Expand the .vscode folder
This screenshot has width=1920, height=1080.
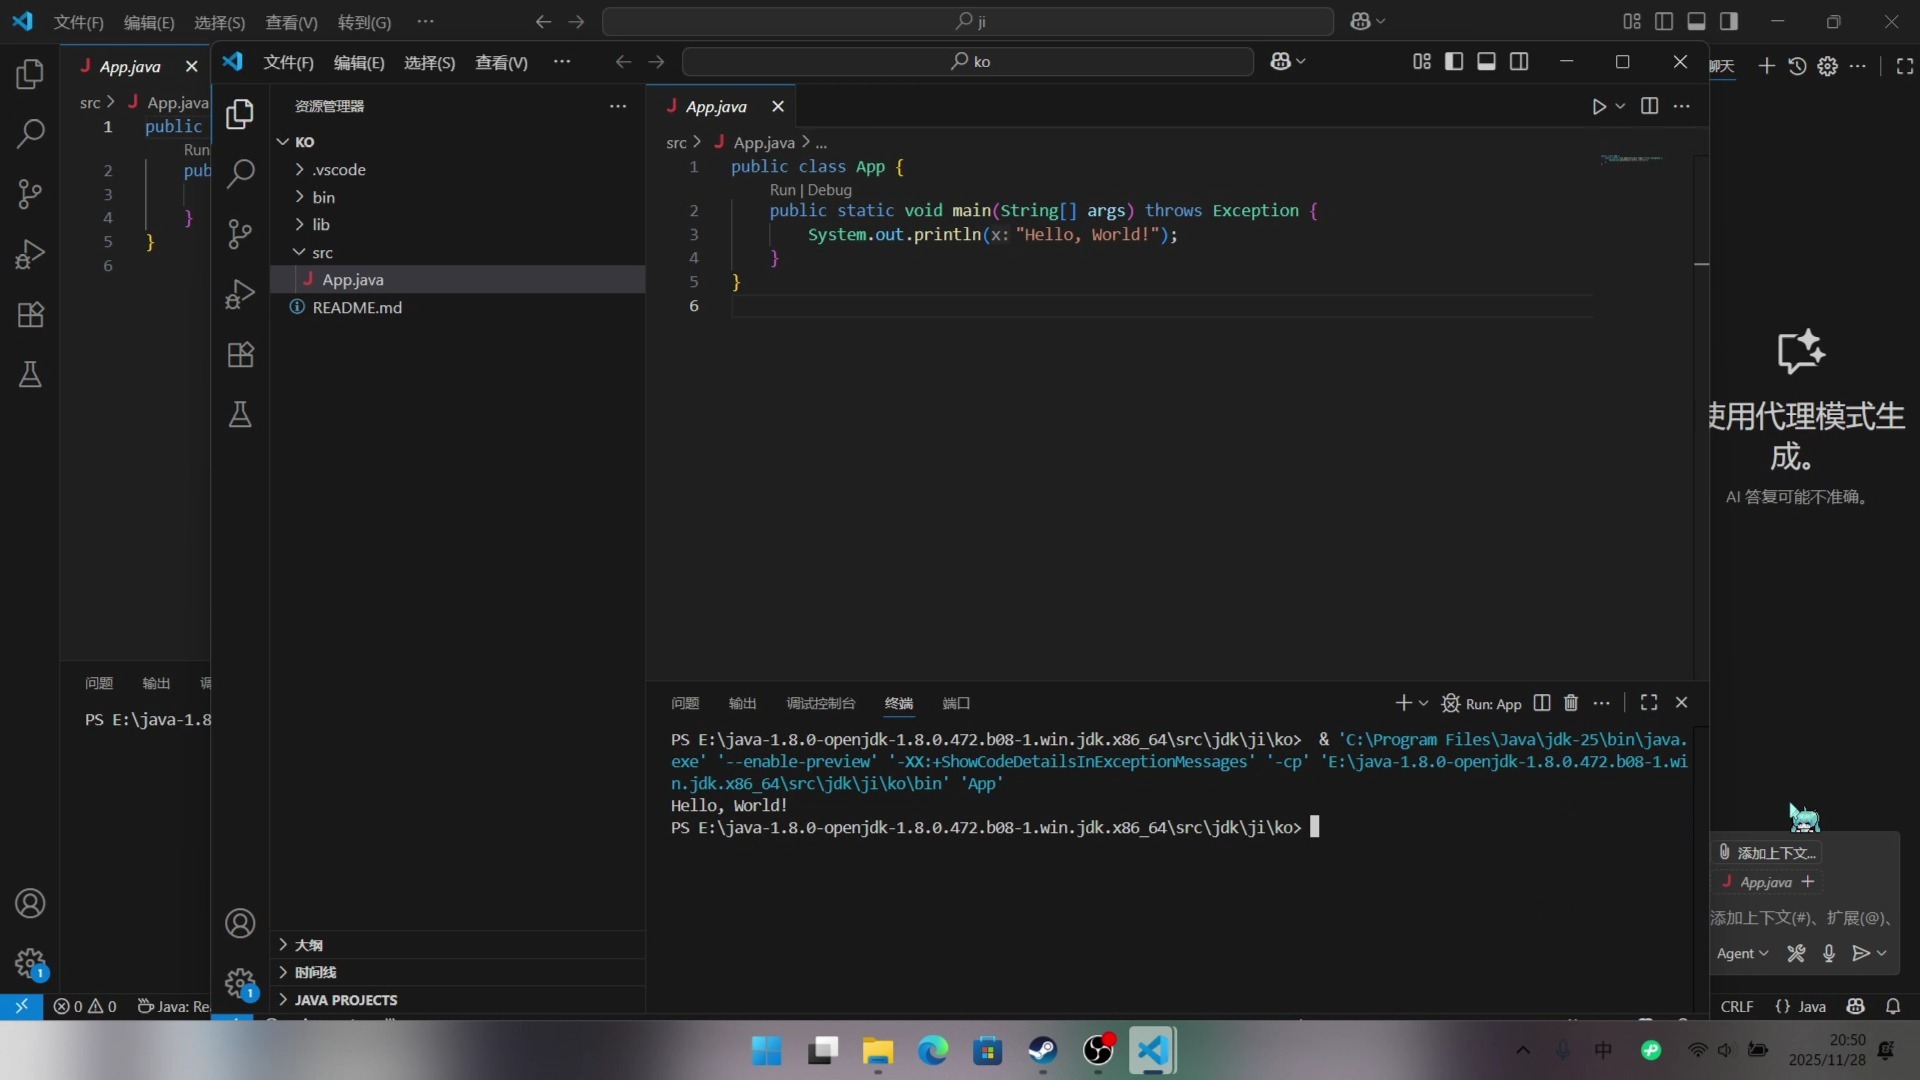coord(459,170)
